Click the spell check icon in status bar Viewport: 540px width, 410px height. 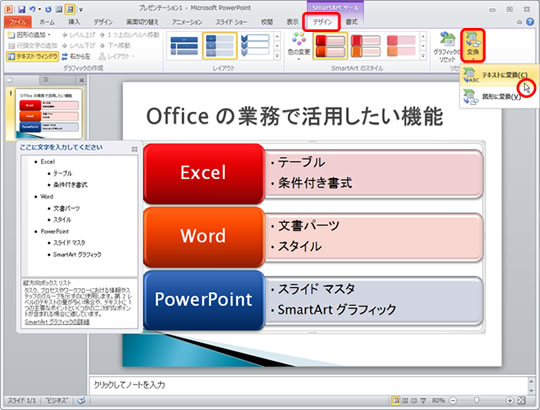(81, 401)
